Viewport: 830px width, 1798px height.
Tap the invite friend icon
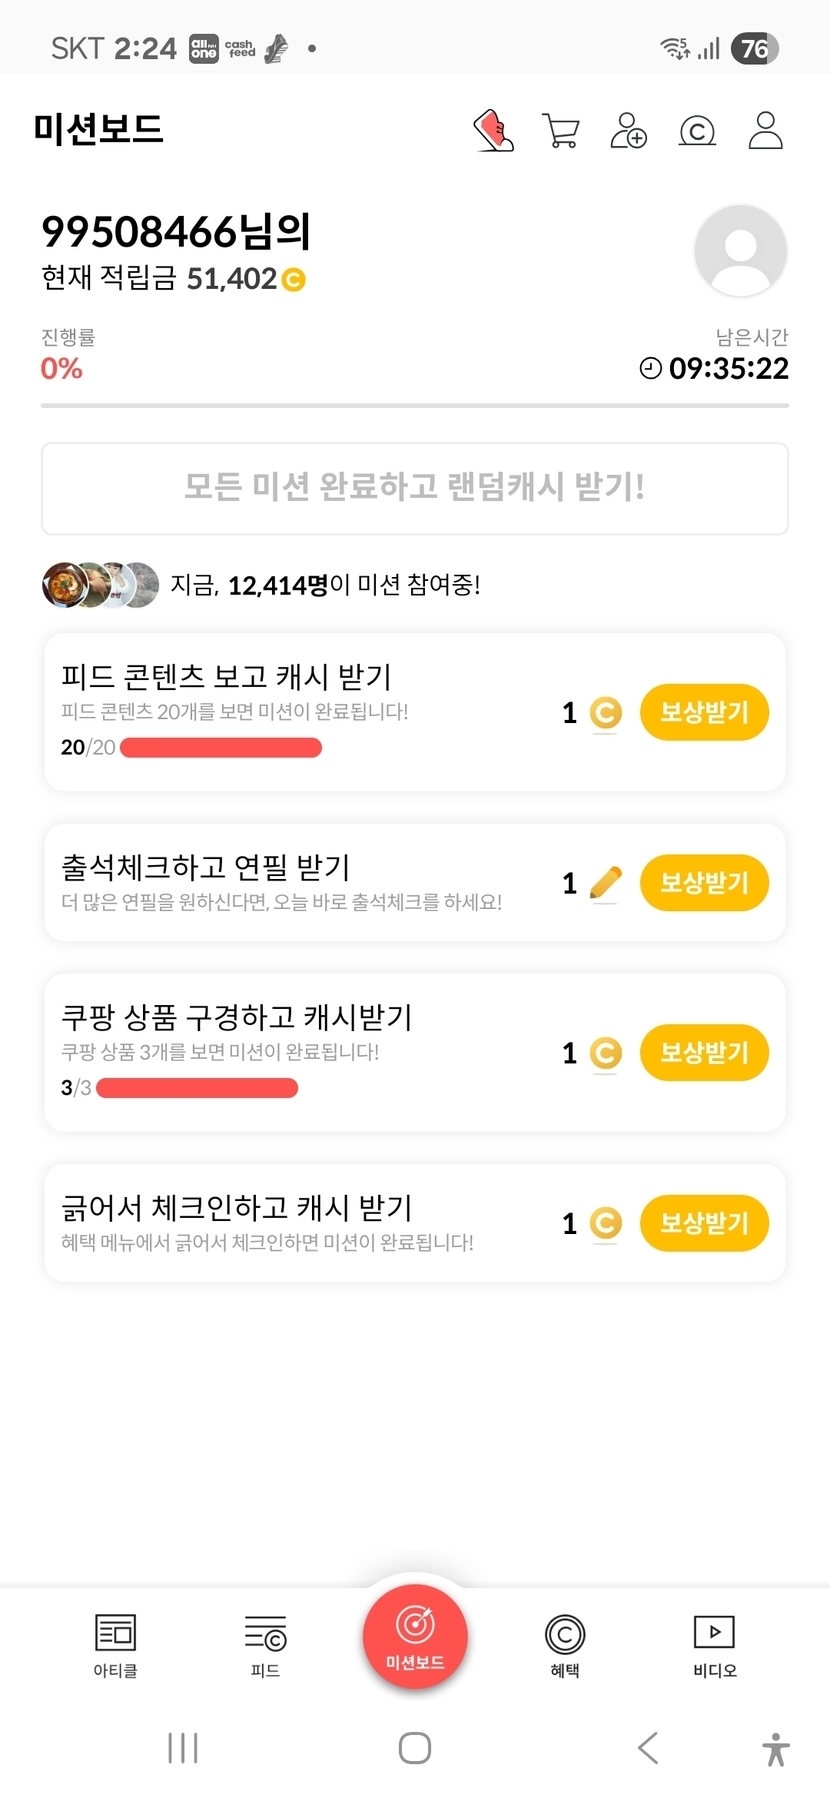pyautogui.click(x=629, y=131)
